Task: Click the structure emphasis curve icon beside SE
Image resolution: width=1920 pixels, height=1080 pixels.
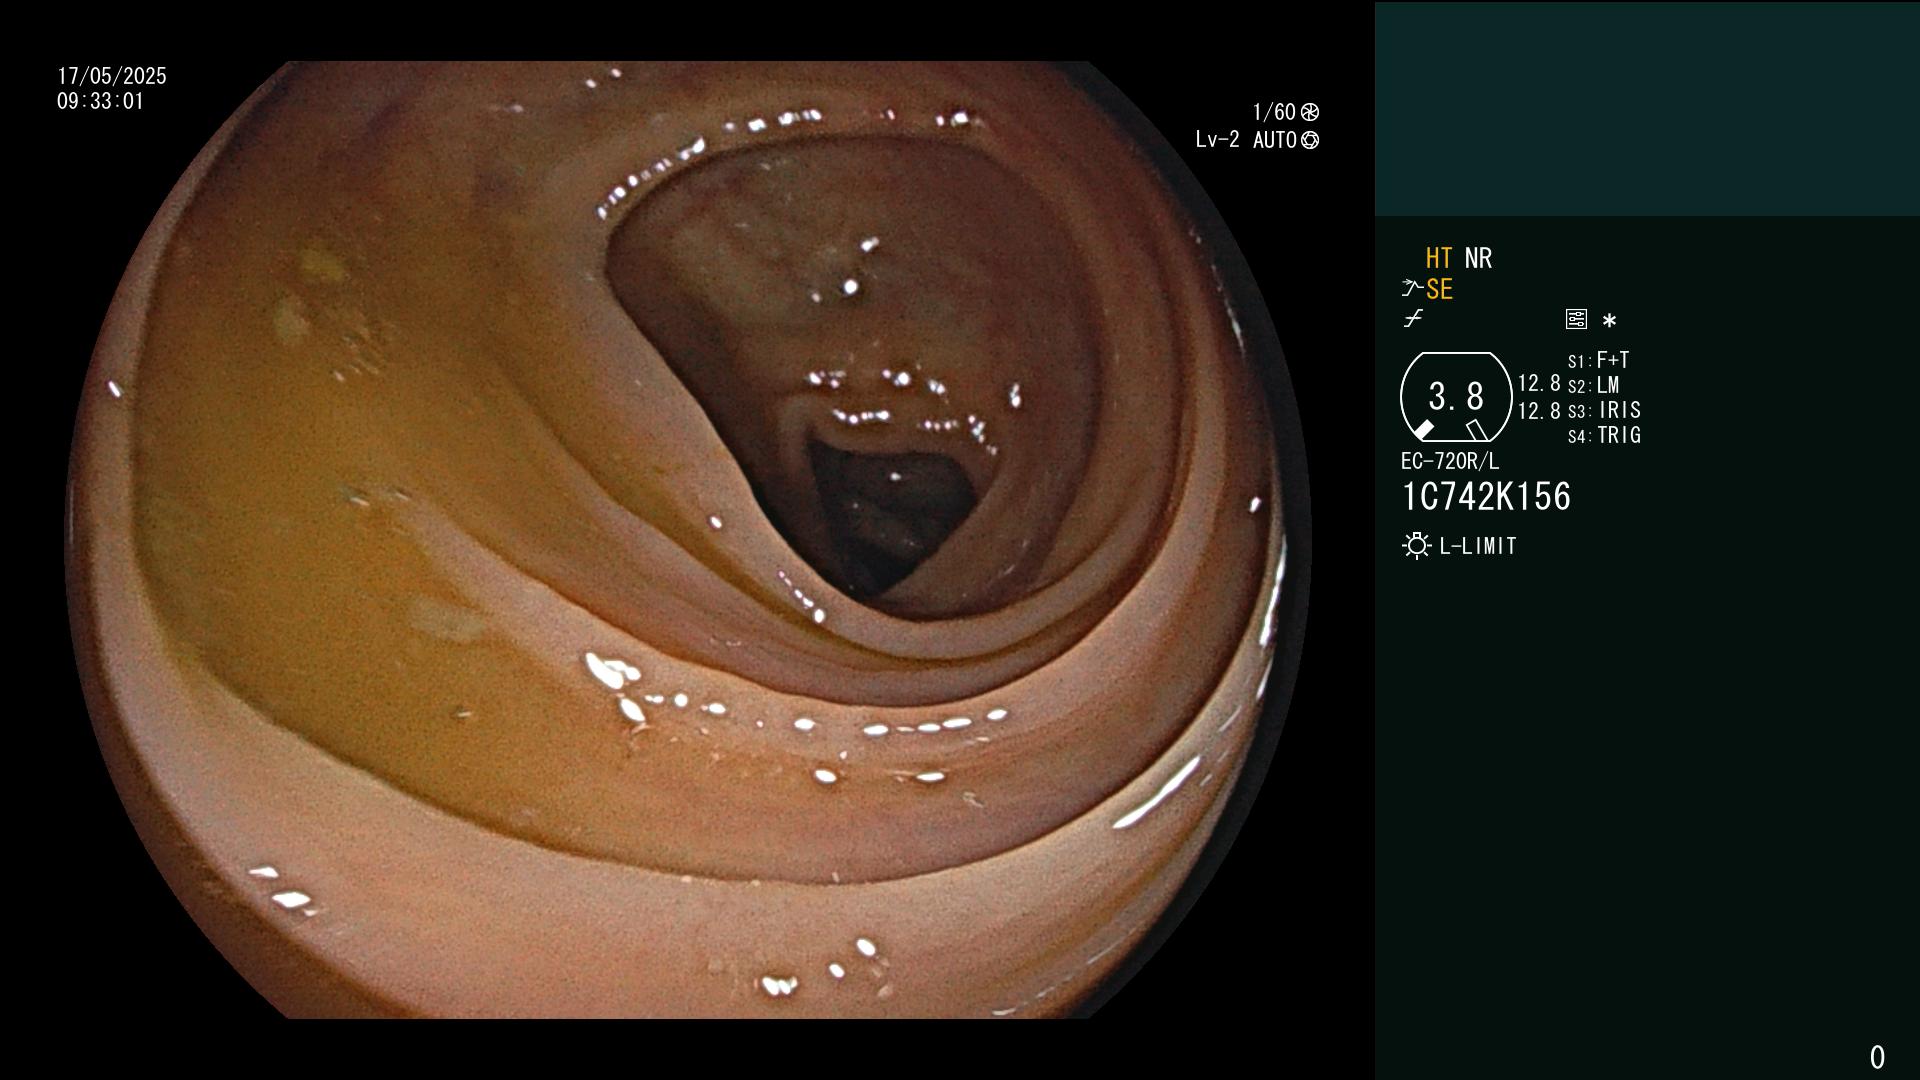Action: [x=1412, y=289]
